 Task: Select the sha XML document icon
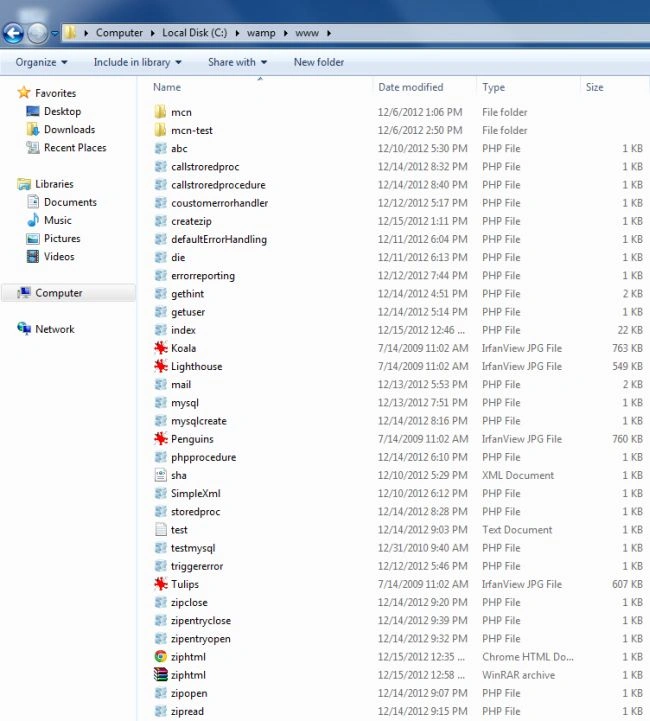(160, 475)
